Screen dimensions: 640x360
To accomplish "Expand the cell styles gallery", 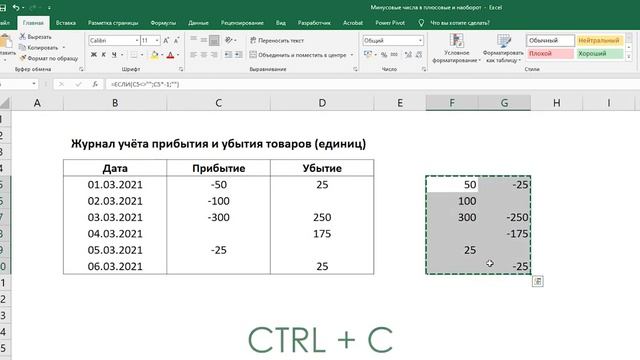I will (x=629, y=58).
